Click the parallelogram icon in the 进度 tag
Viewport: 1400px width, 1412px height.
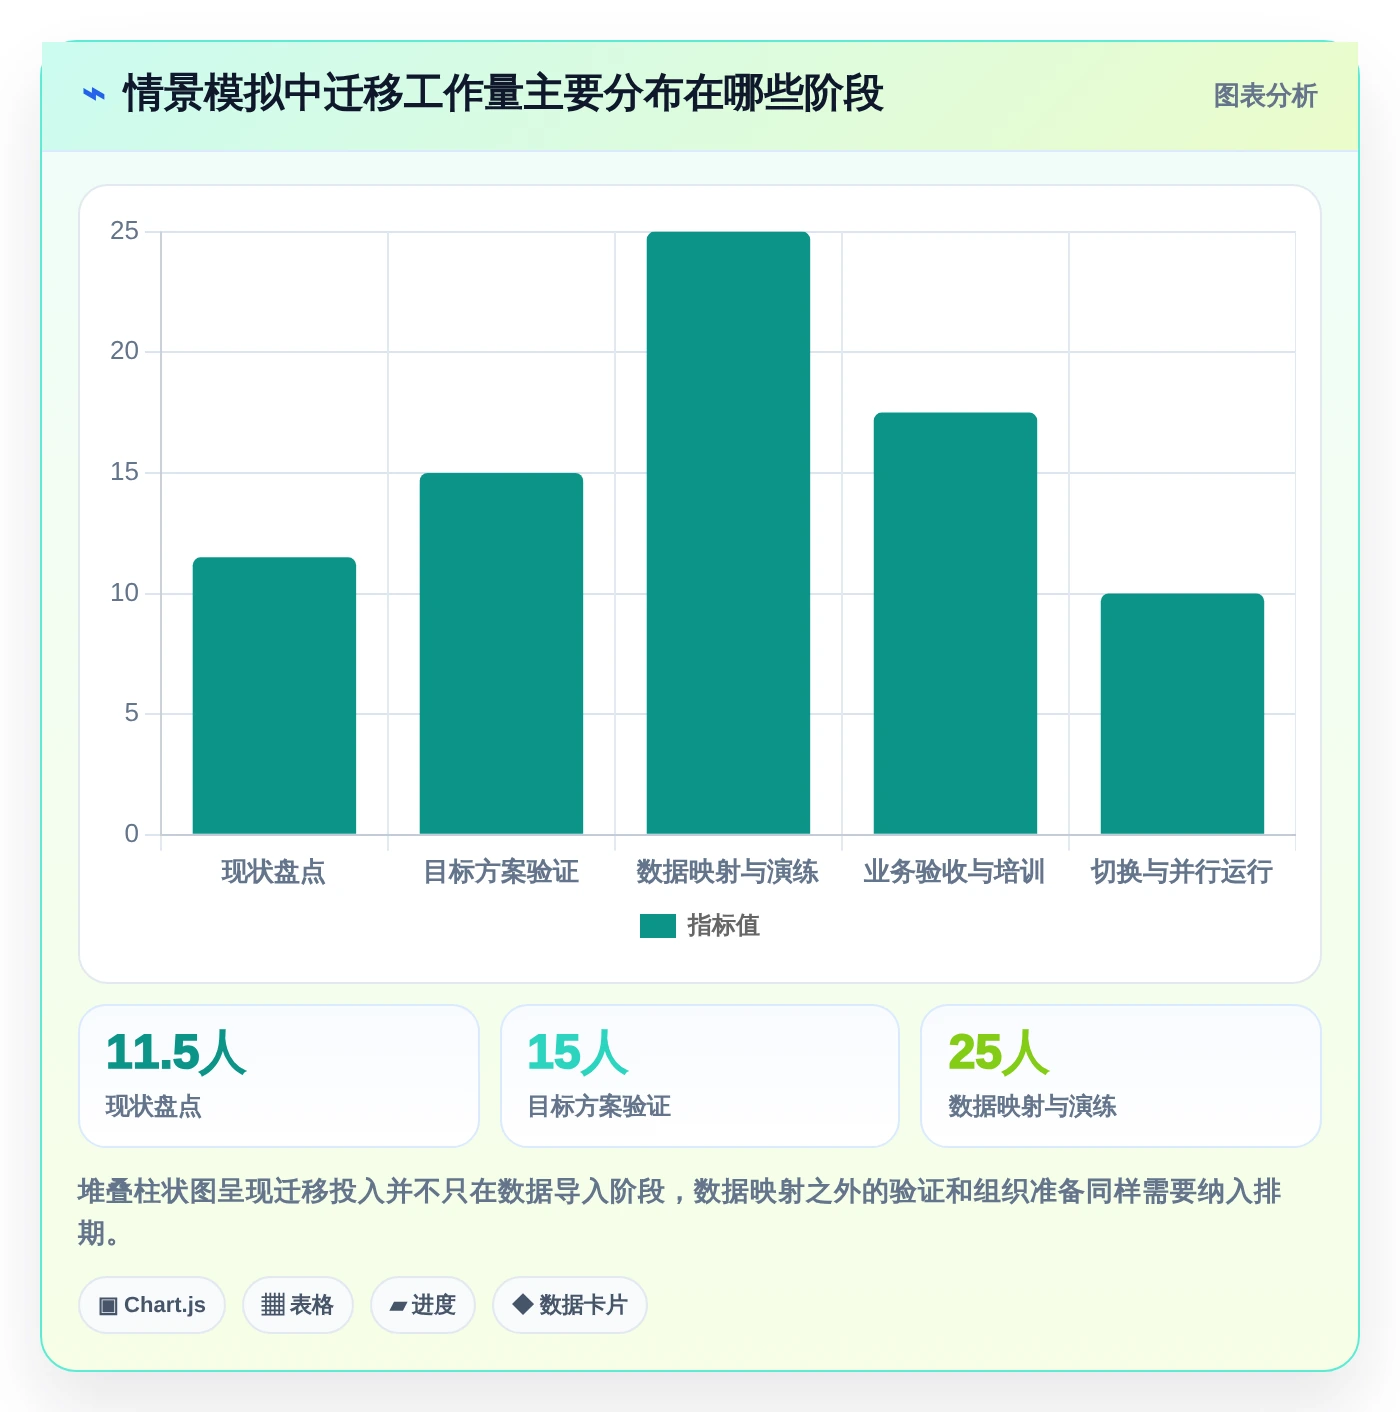(x=398, y=1306)
